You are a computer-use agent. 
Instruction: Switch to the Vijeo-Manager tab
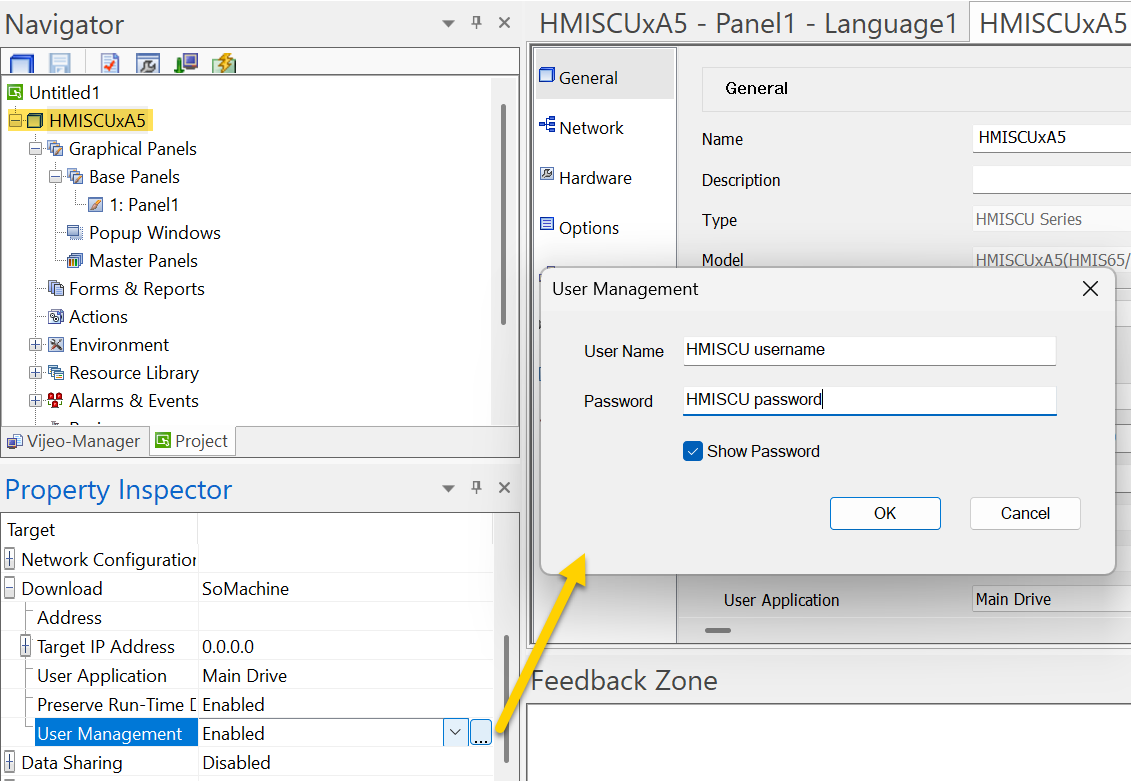click(x=74, y=441)
